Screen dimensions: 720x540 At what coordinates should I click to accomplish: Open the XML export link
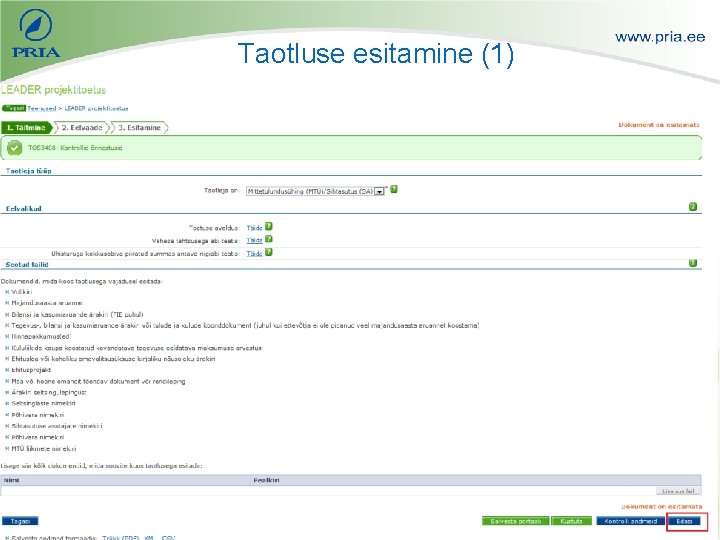click(x=149, y=537)
